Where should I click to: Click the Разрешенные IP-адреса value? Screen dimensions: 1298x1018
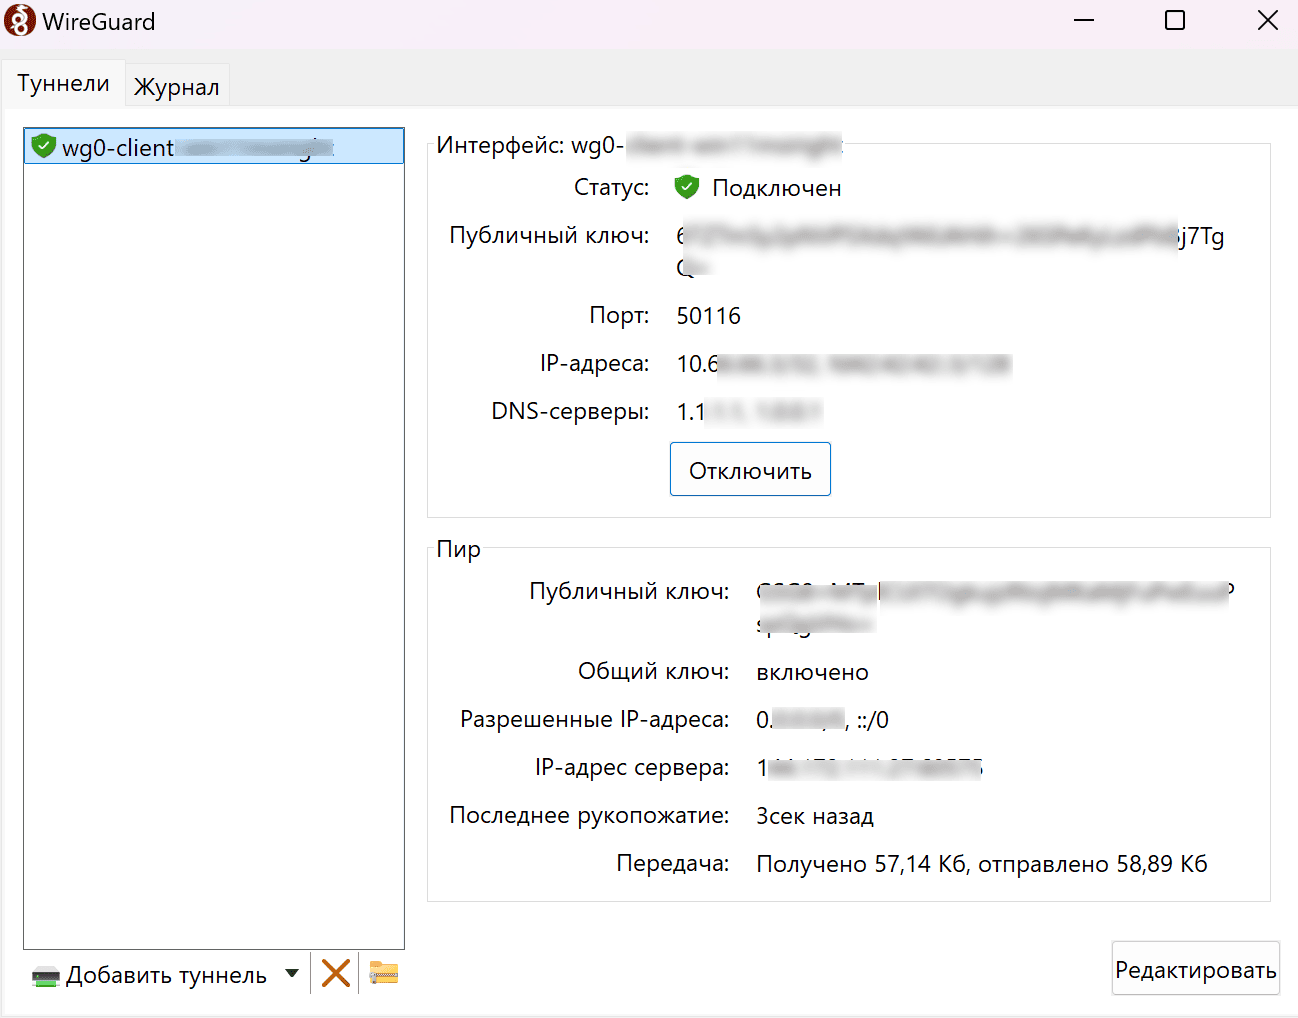823,720
